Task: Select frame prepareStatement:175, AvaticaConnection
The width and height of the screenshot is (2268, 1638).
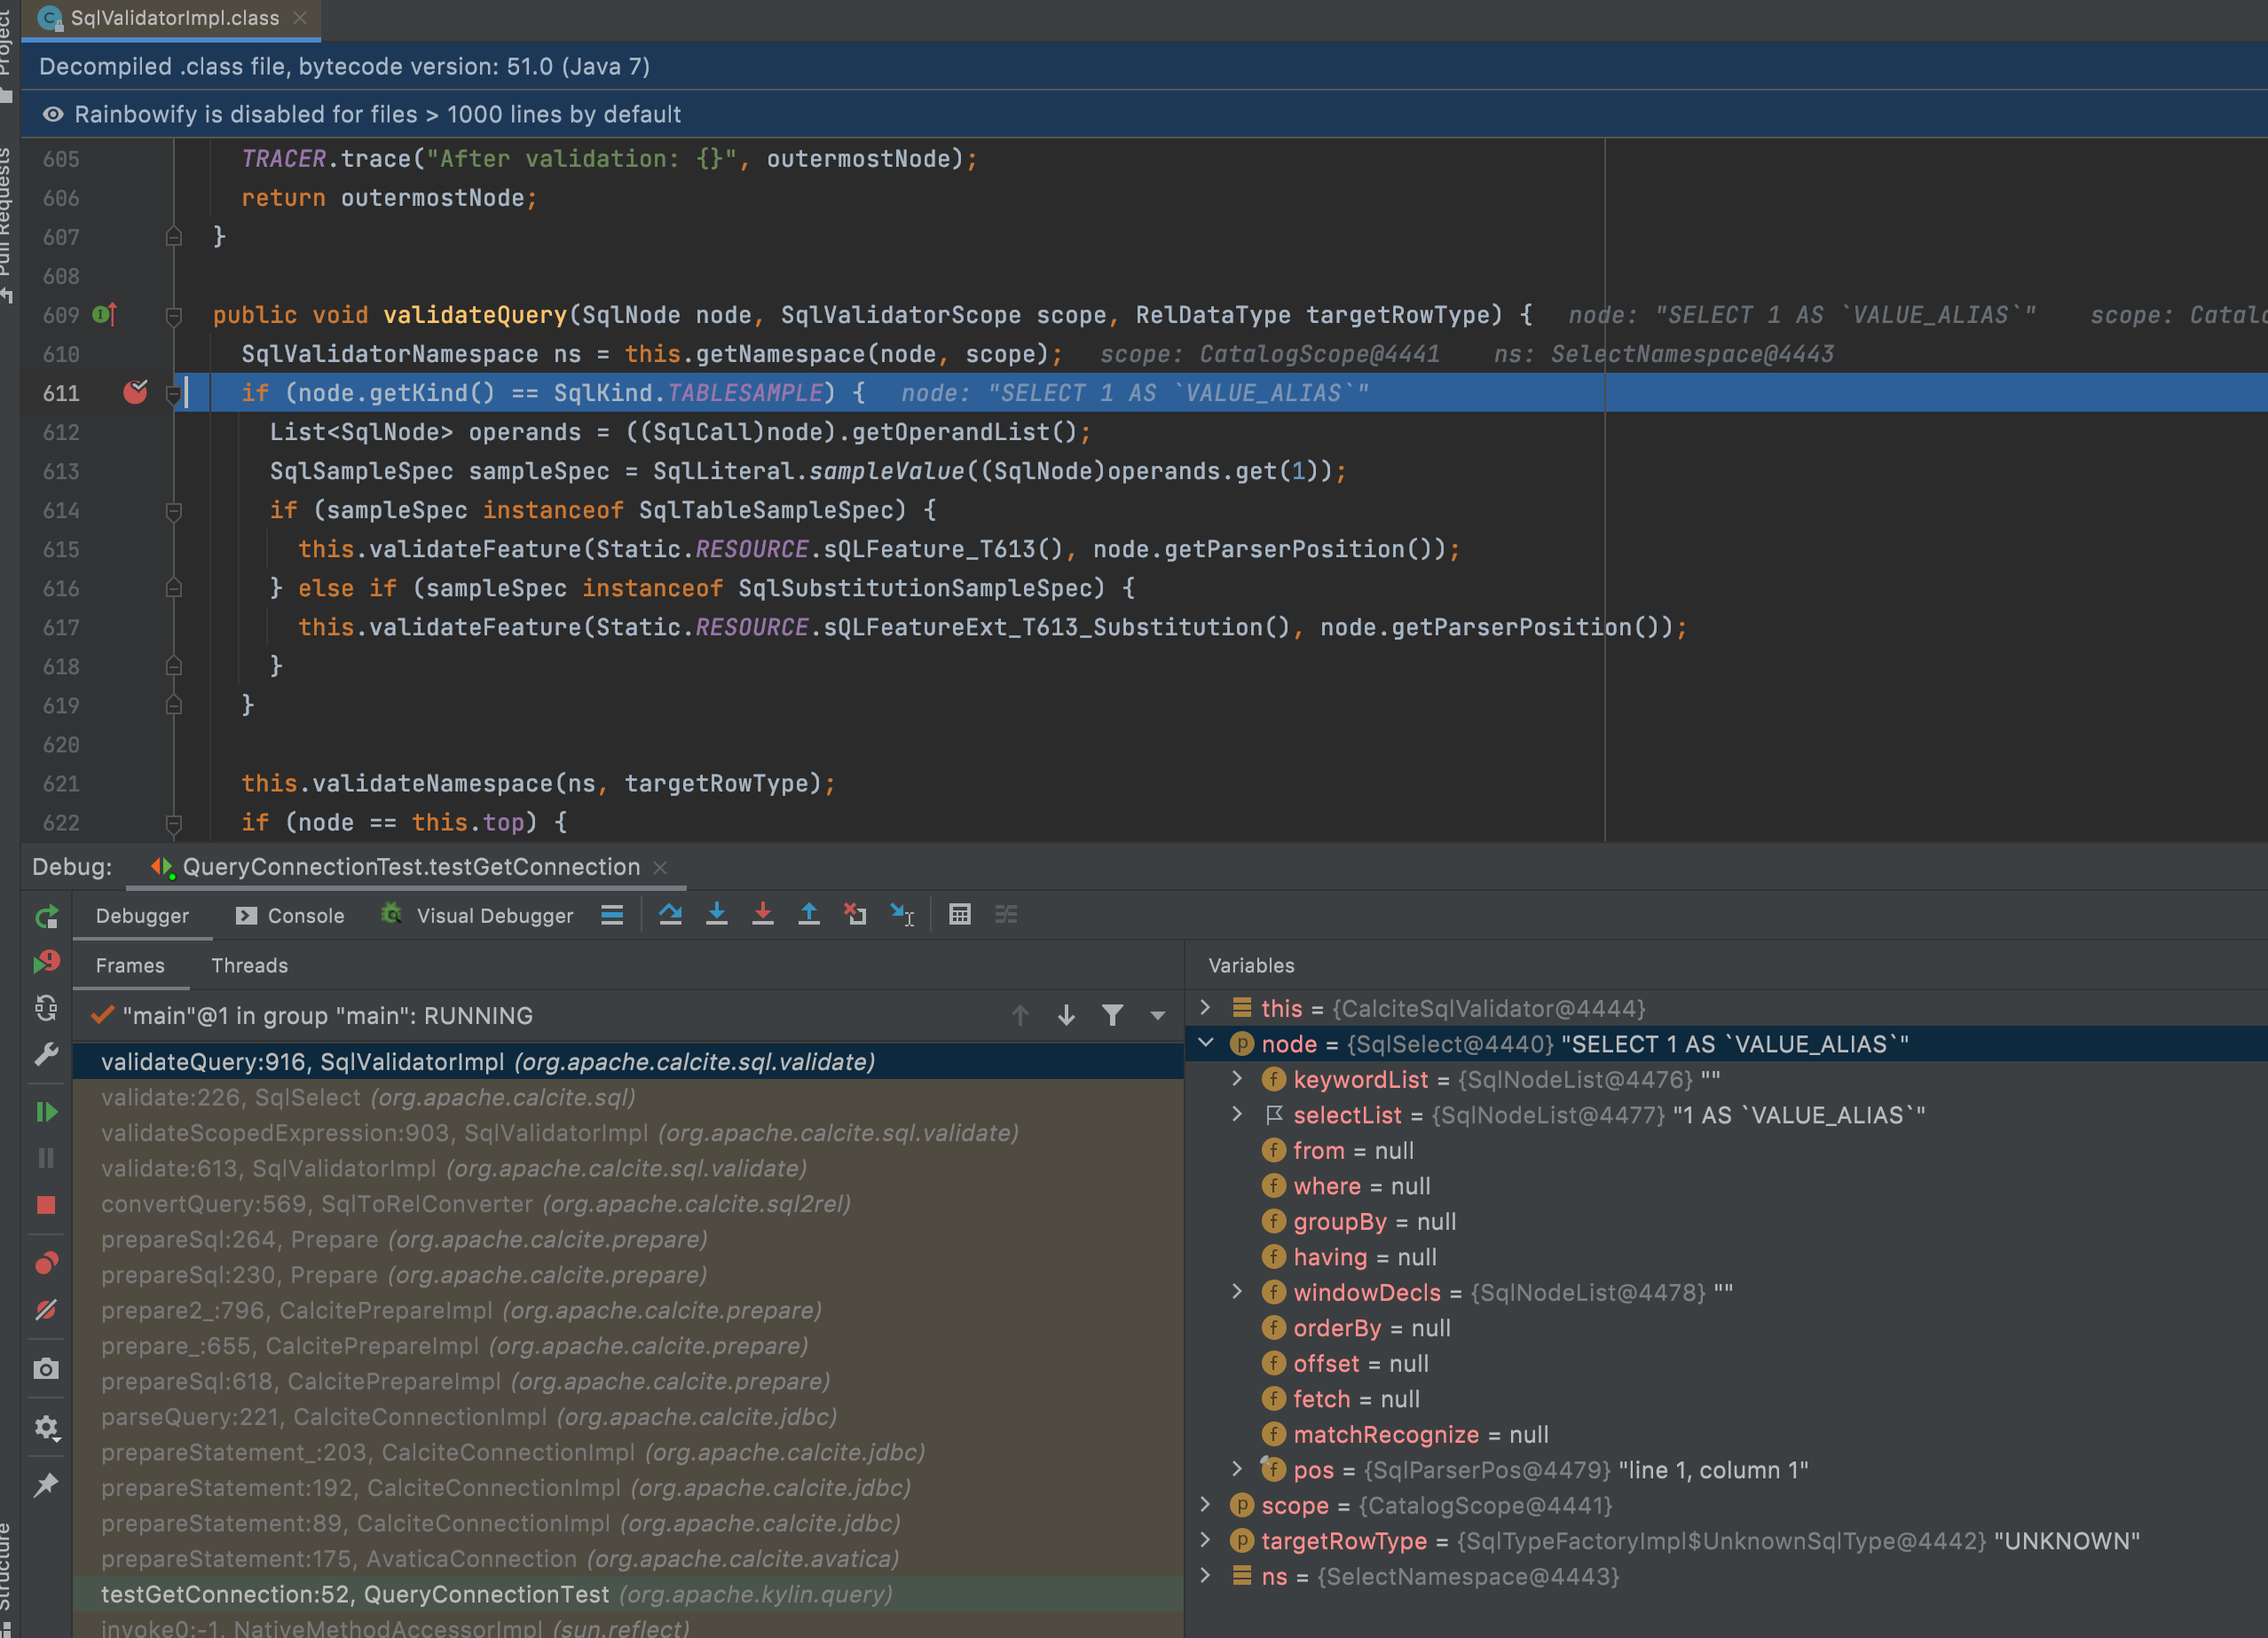Action: pos(628,1559)
